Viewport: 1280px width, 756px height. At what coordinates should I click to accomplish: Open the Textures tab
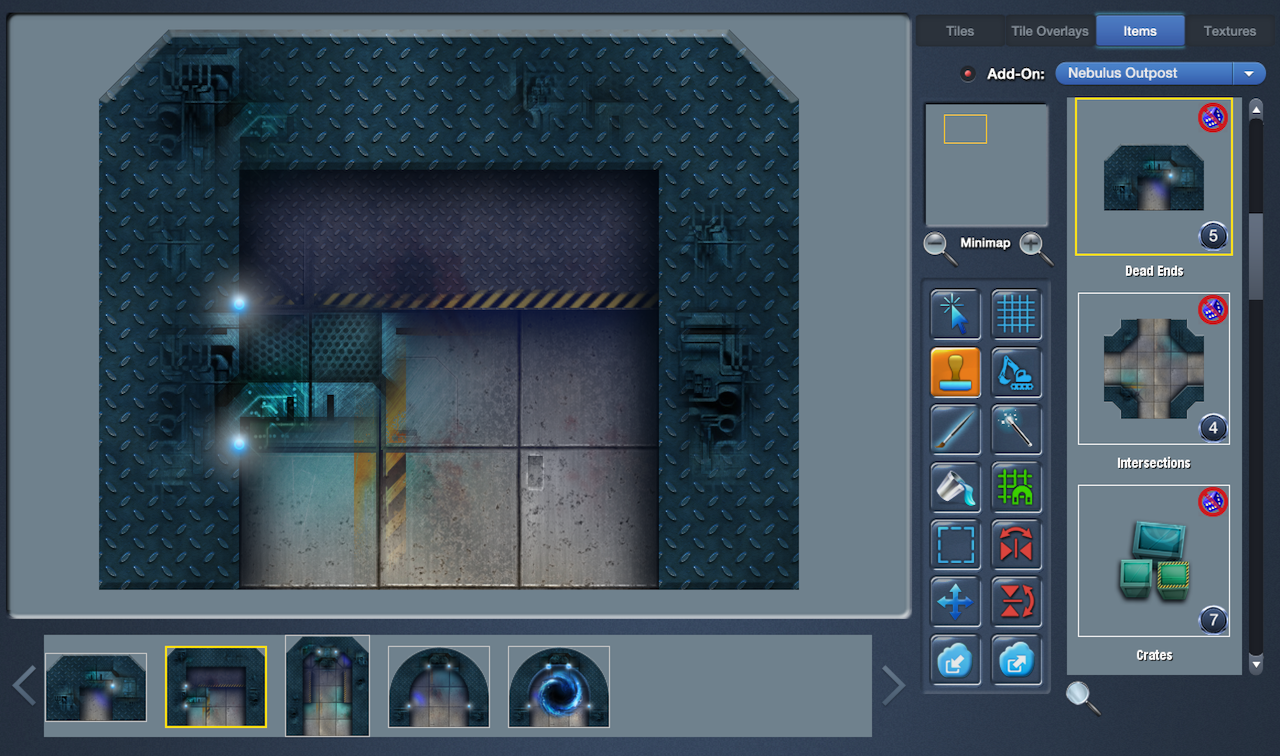(x=1229, y=31)
